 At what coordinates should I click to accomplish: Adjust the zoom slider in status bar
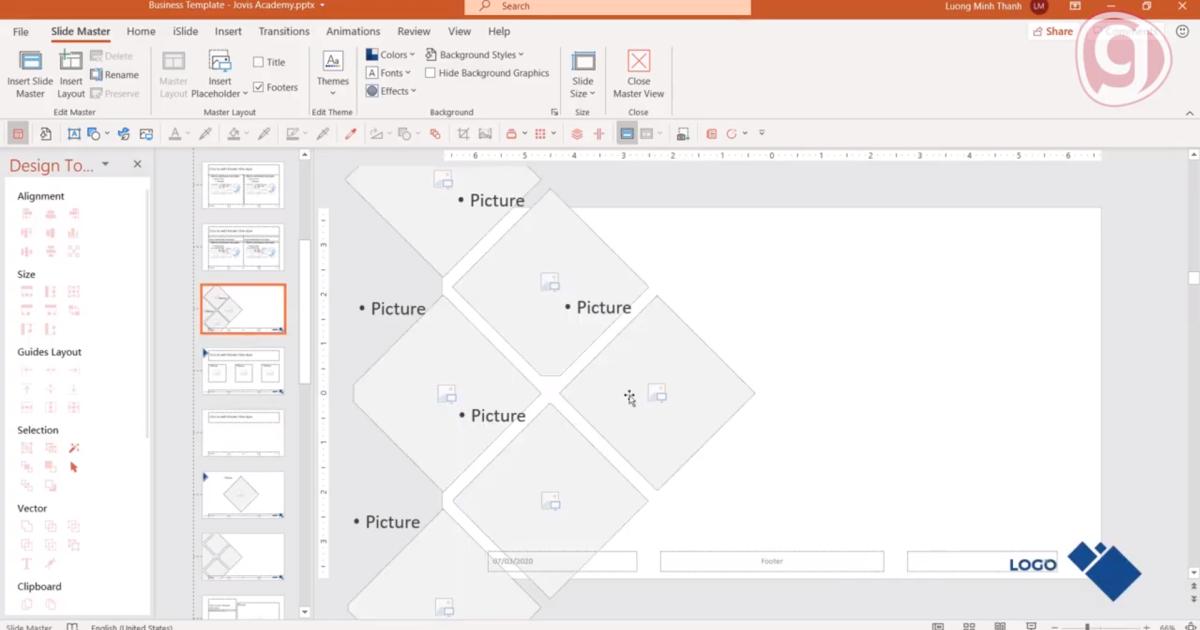[1087, 625]
